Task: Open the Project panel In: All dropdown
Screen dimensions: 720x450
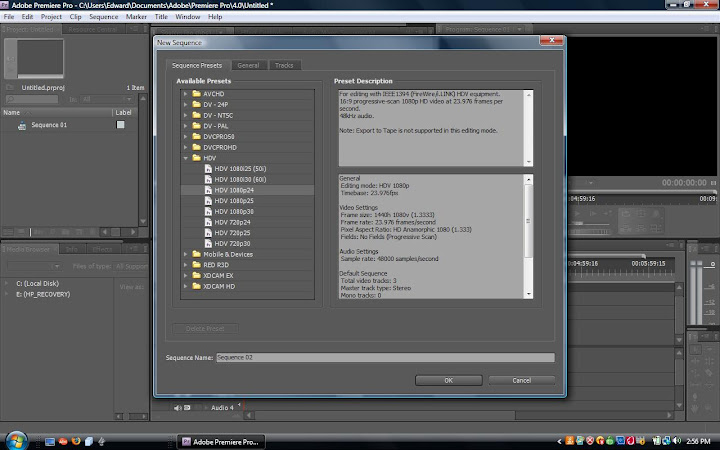Action: pos(107,99)
